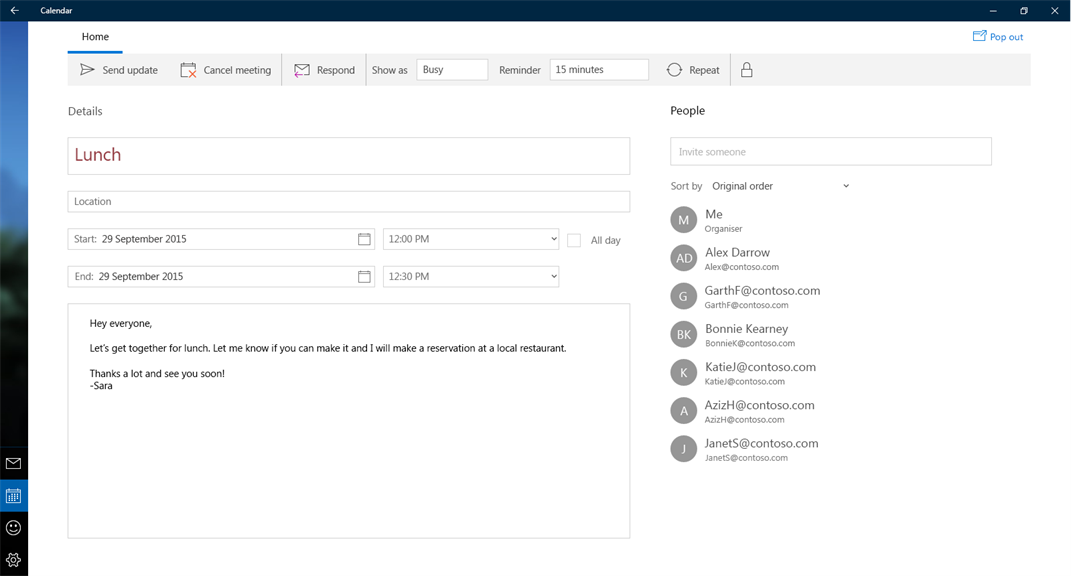1072x576 pixels.
Task: Click the Invite someone field
Action: [831, 152]
